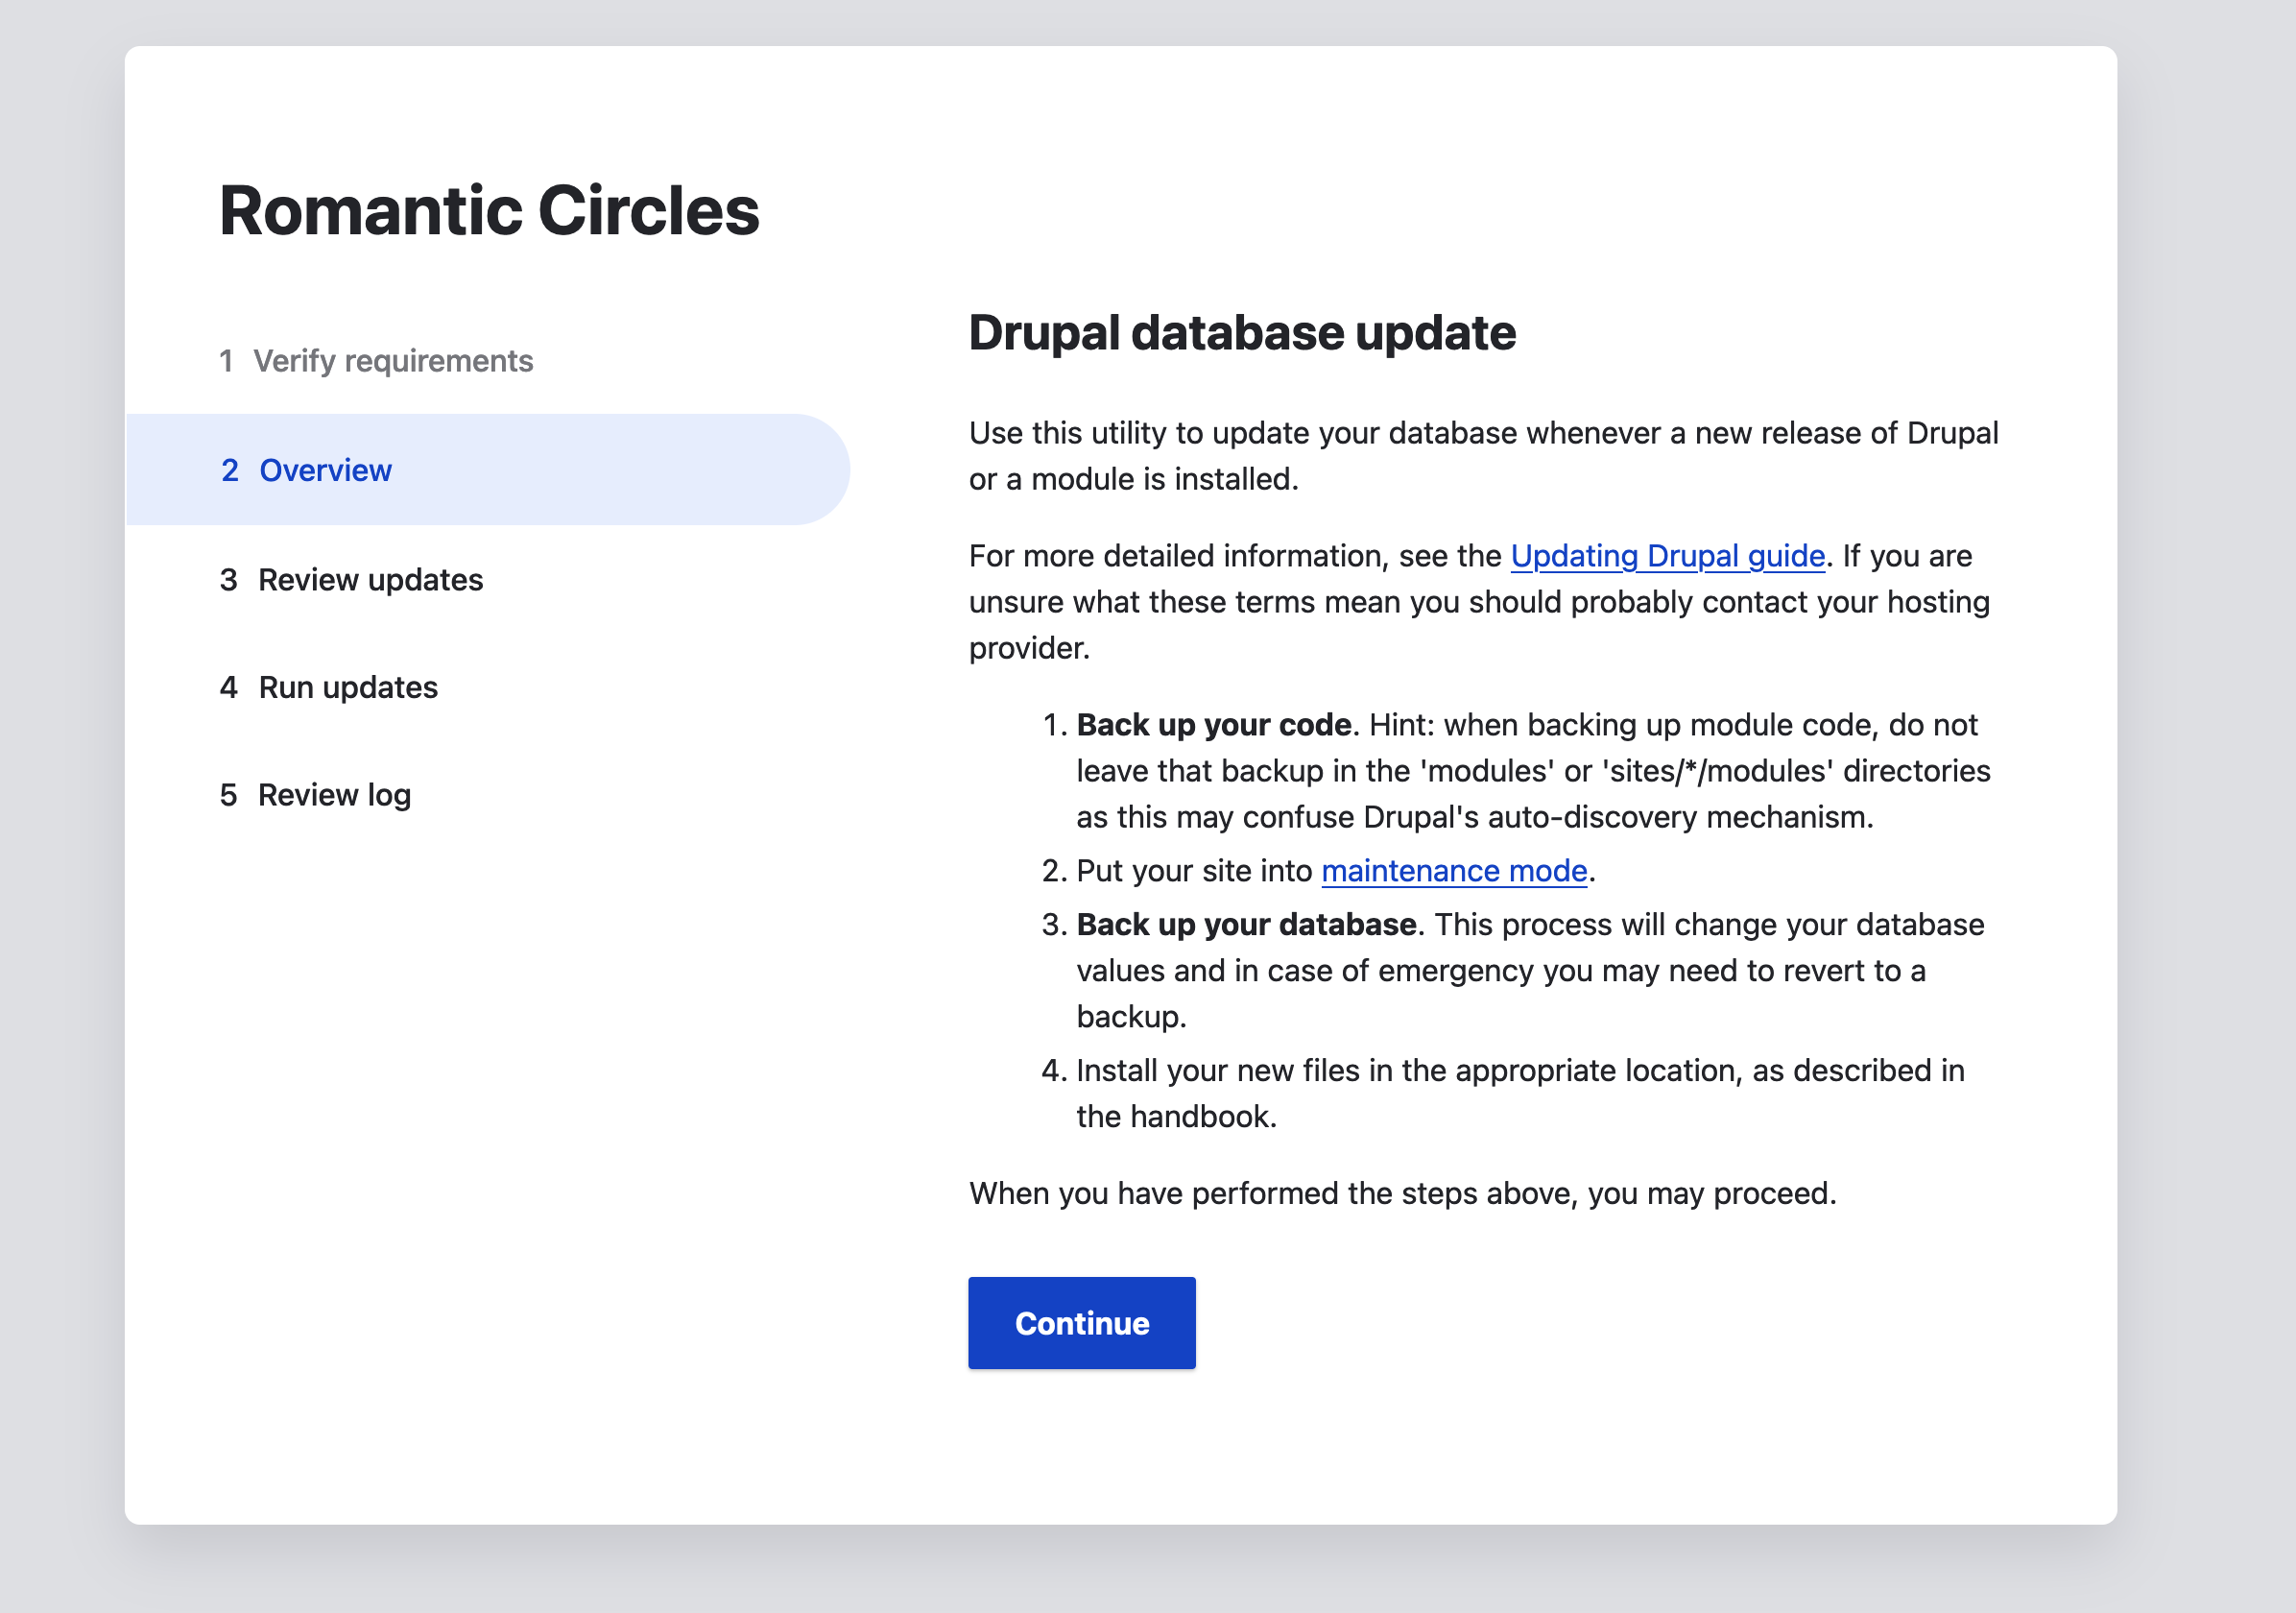Click the Romantic Circles site title
The image size is (2296, 1613).
[x=489, y=211]
